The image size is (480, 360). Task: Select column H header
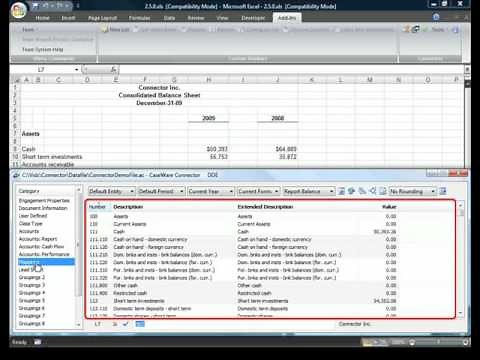coord(208,80)
